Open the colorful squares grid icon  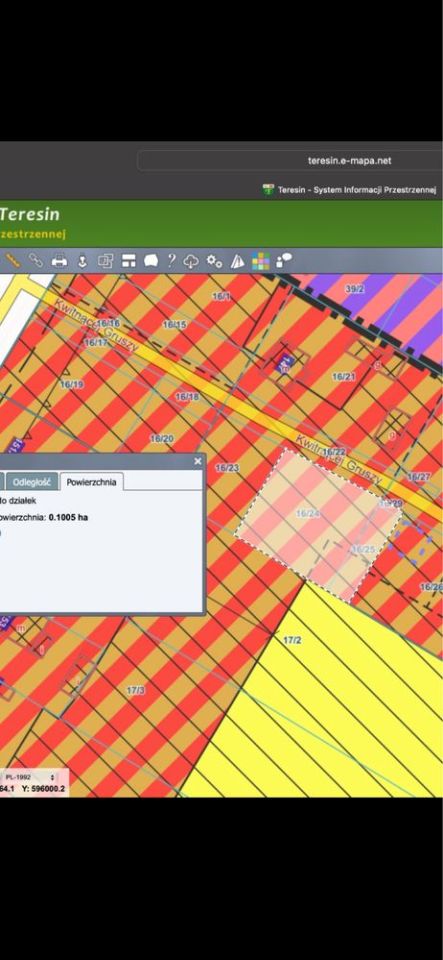261,261
